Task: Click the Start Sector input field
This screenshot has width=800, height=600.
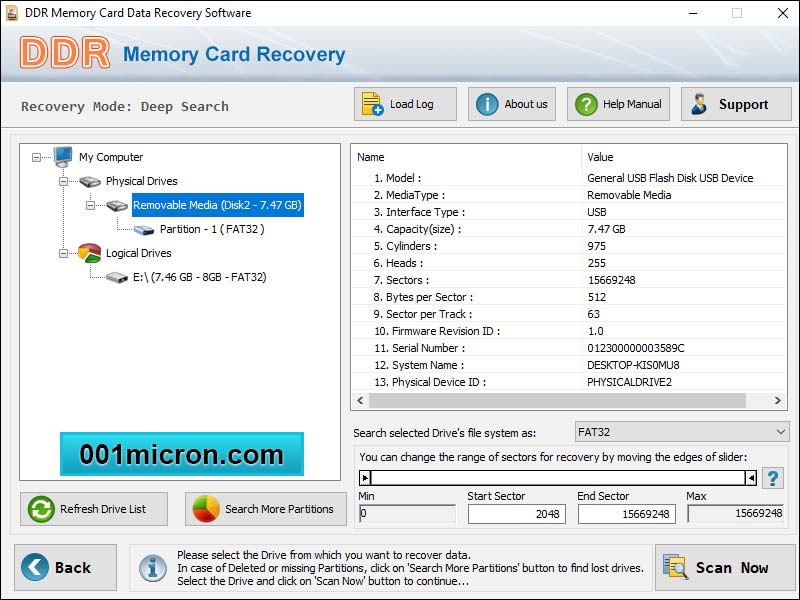Action: point(515,513)
